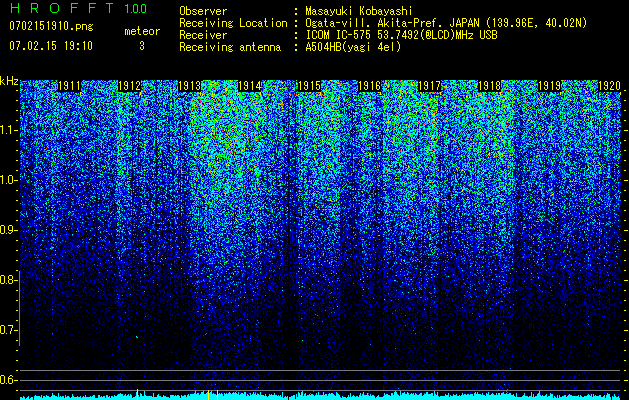This screenshot has width=629, height=400.
Task: Click the 'meteor' label
Action: point(142,31)
